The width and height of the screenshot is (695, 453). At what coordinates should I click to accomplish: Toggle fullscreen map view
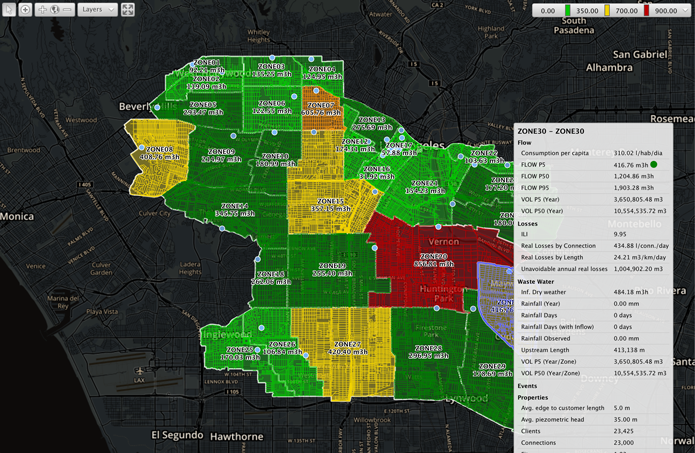tap(128, 9)
